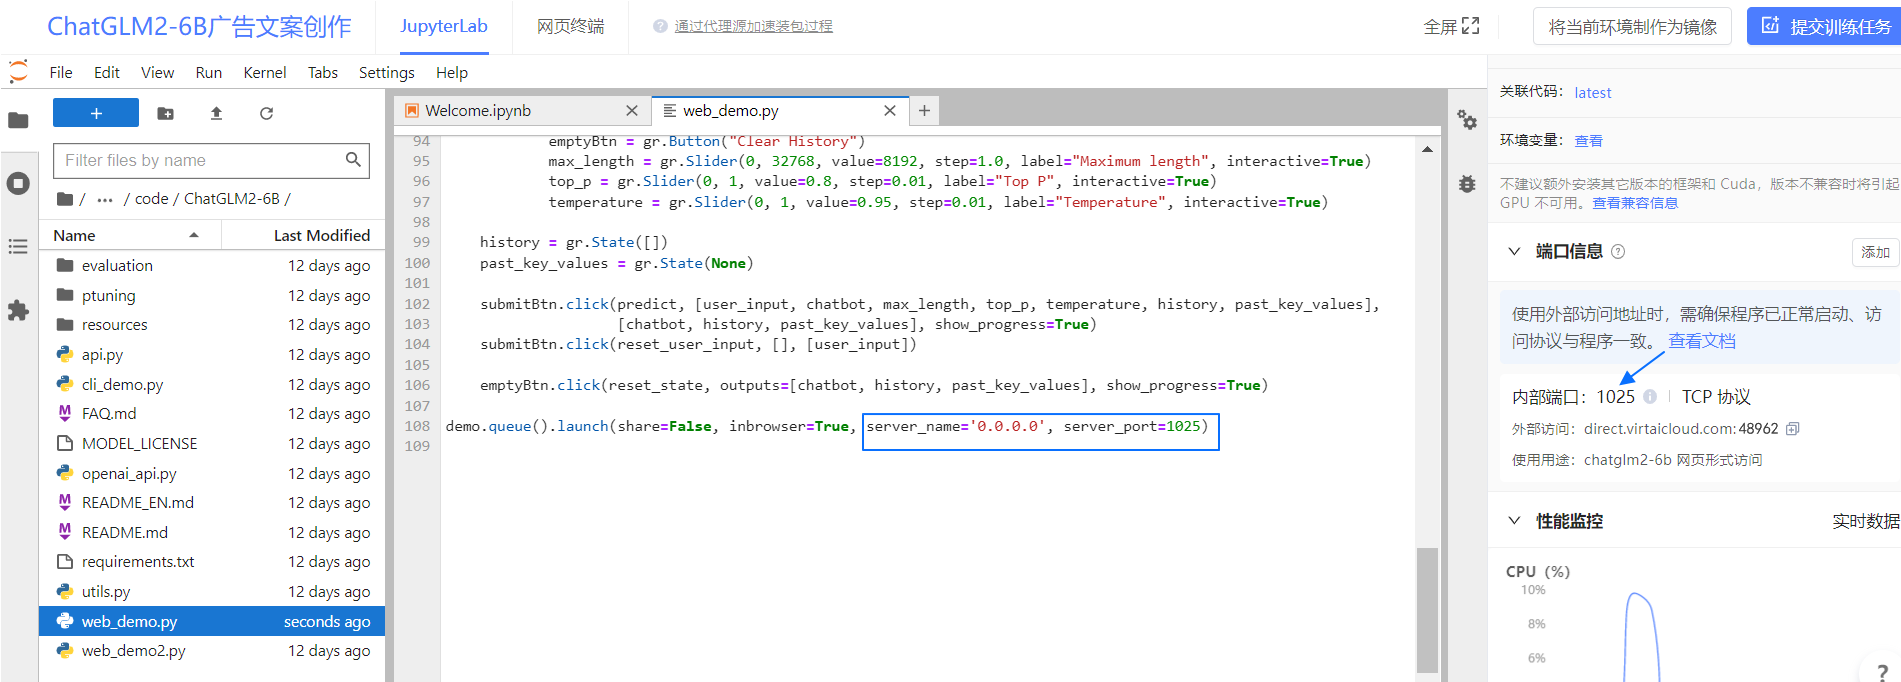Open the running terminals and kernels panel
Image resolution: width=1901 pixels, height=682 pixels.
[18, 184]
